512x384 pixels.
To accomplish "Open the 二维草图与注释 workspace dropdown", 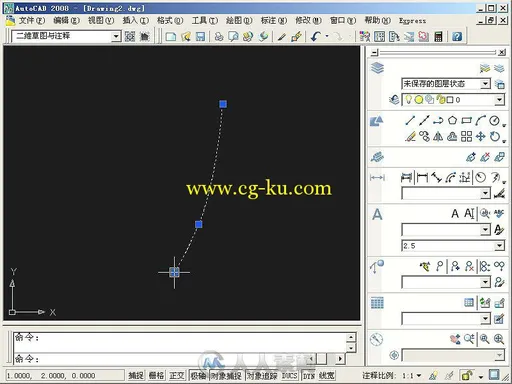I will tap(116, 36).
